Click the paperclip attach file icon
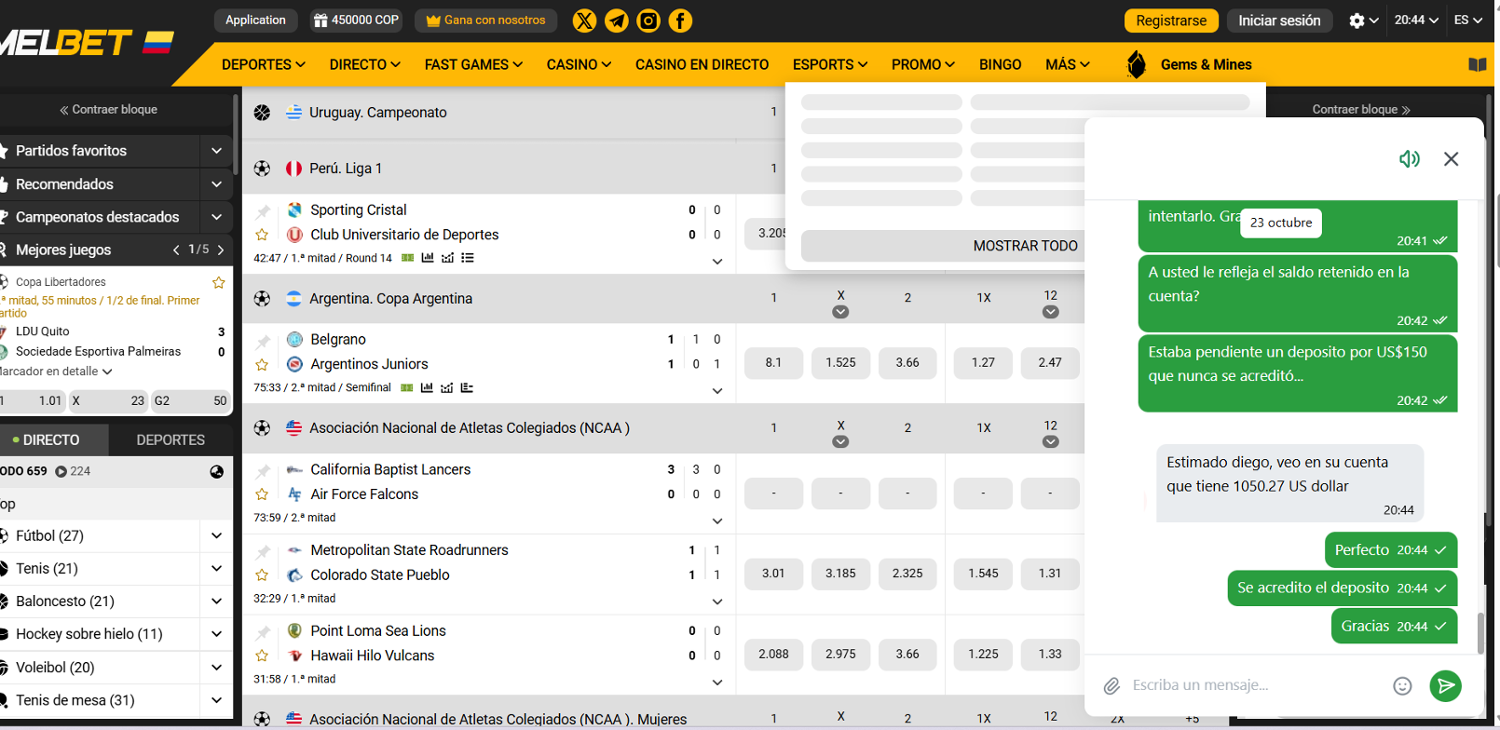The image size is (1500, 730). tap(1111, 686)
